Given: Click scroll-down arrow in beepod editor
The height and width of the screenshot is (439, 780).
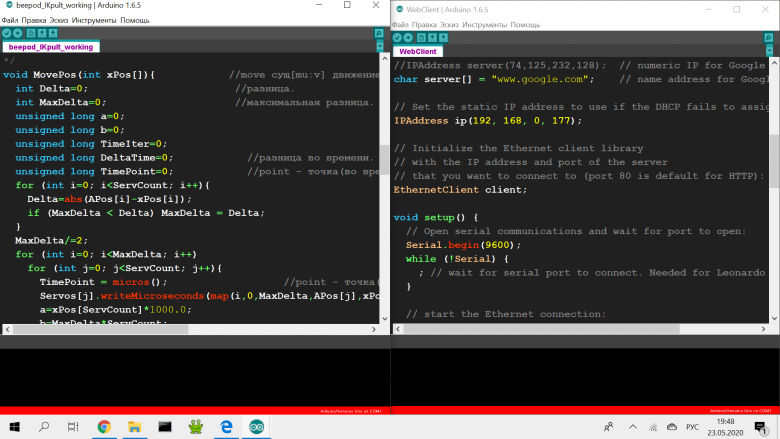Looking at the screenshot, I should pyautogui.click(x=385, y=319).
